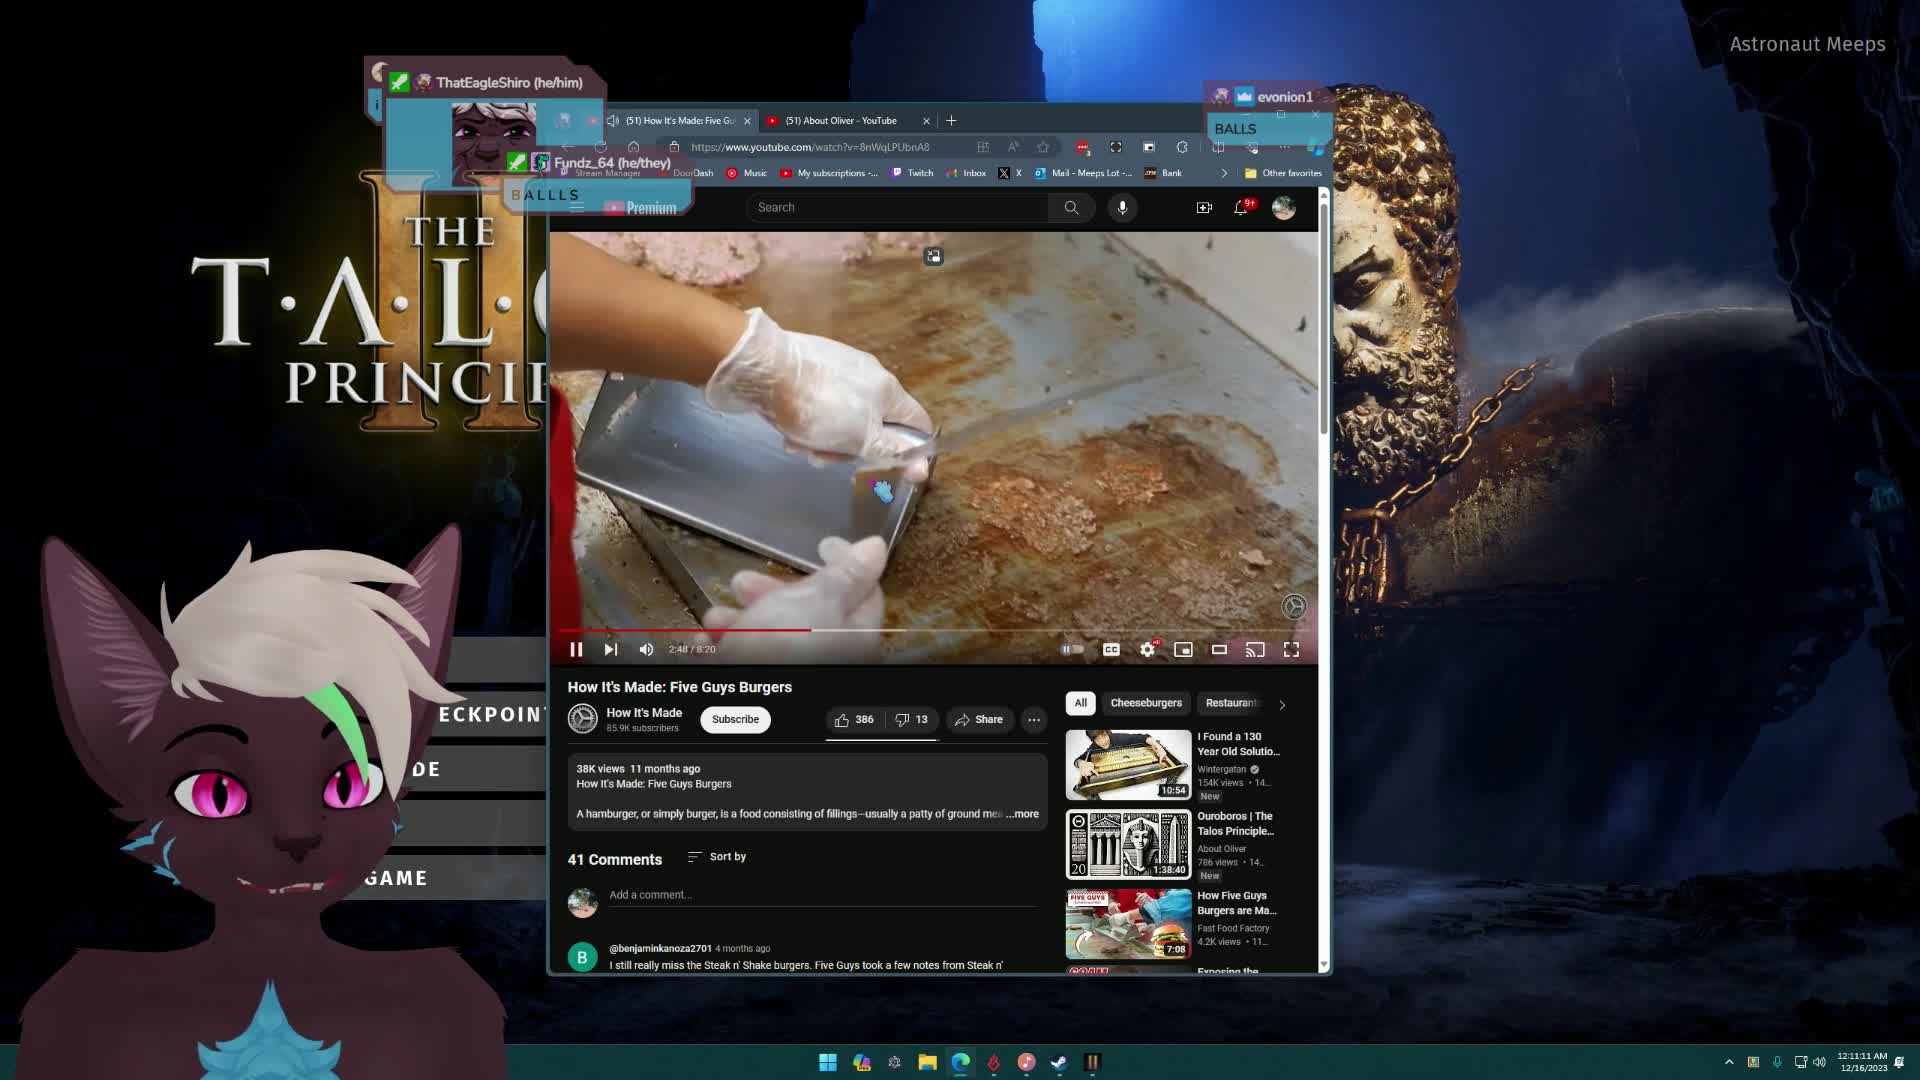Open the comments Sort by menu
Screen dimensions: 1920x1080
[x=717, y=857]
